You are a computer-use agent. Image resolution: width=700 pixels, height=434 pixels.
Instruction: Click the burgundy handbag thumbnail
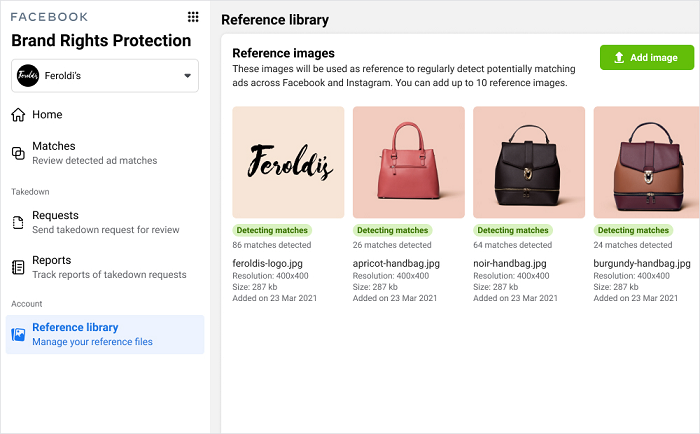point(646,162)
